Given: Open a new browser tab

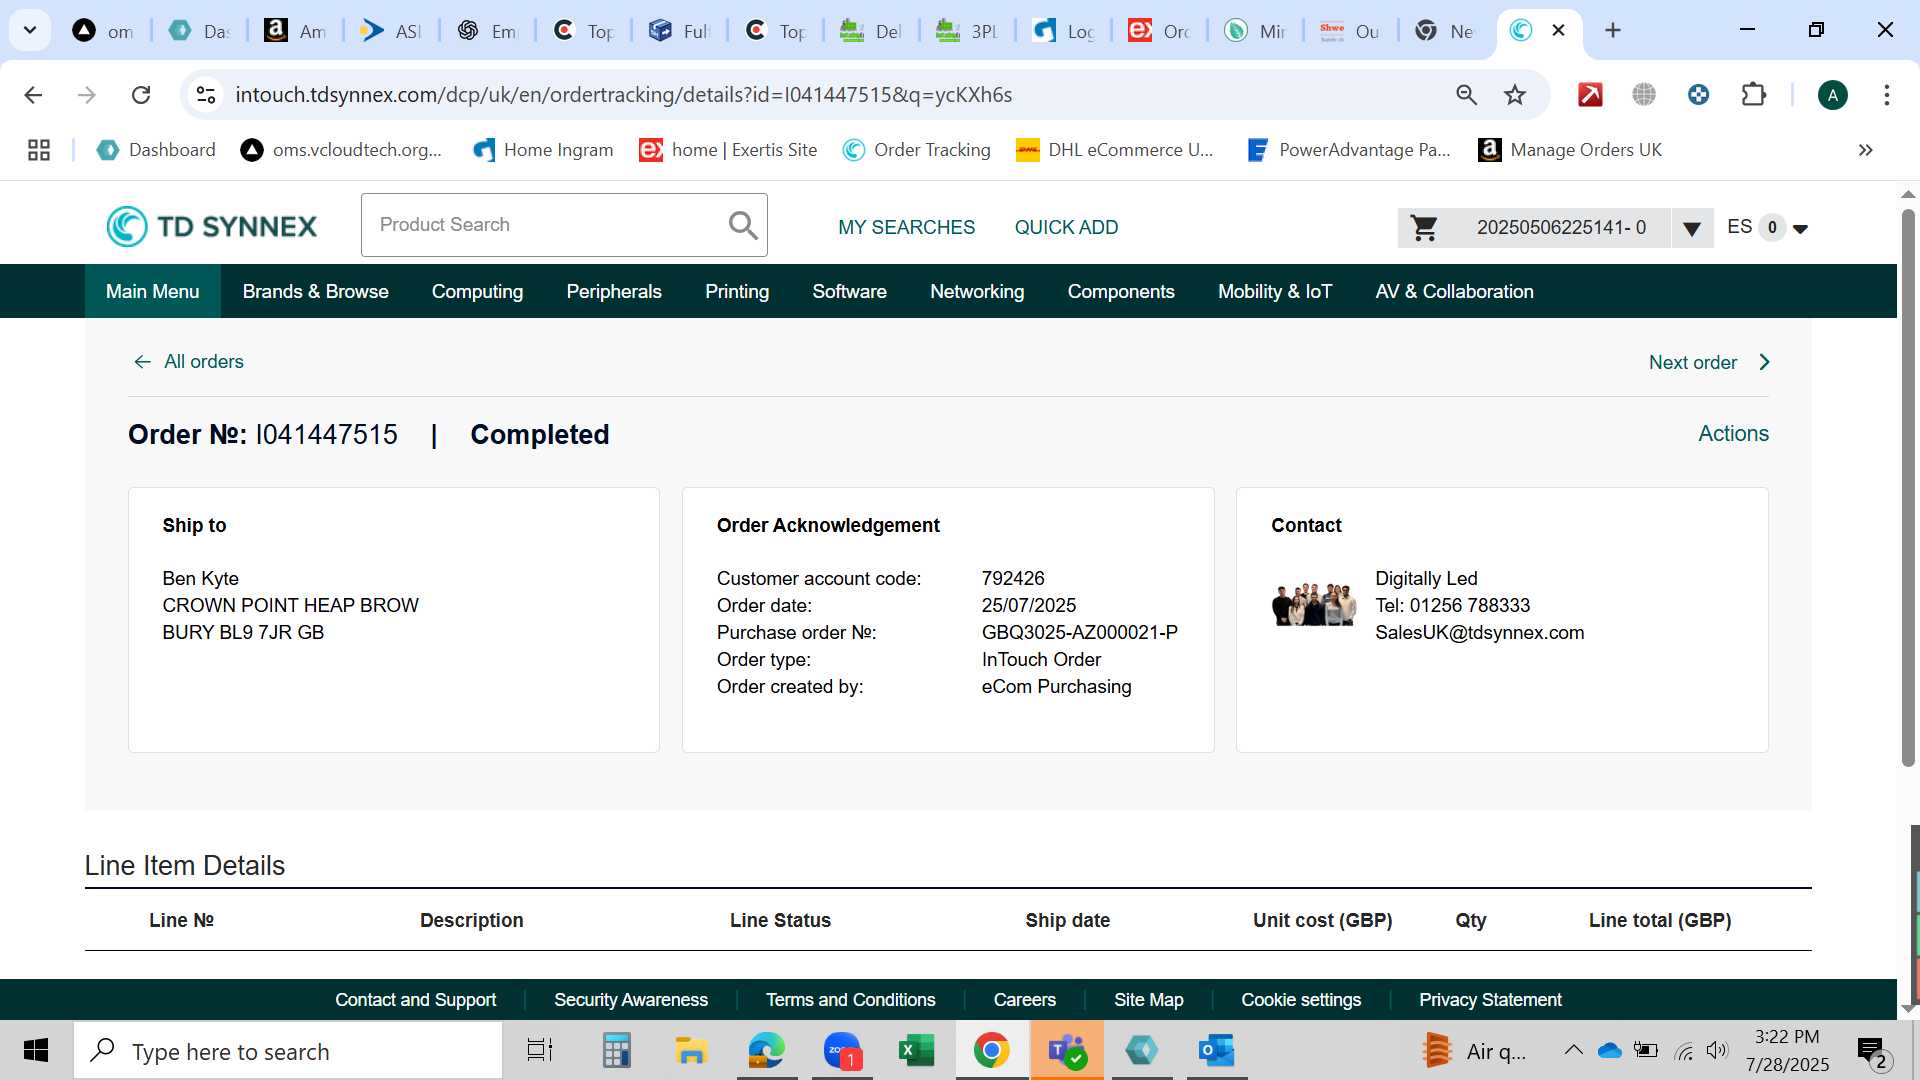Looking at the screenshot, I should (1612, 30).
